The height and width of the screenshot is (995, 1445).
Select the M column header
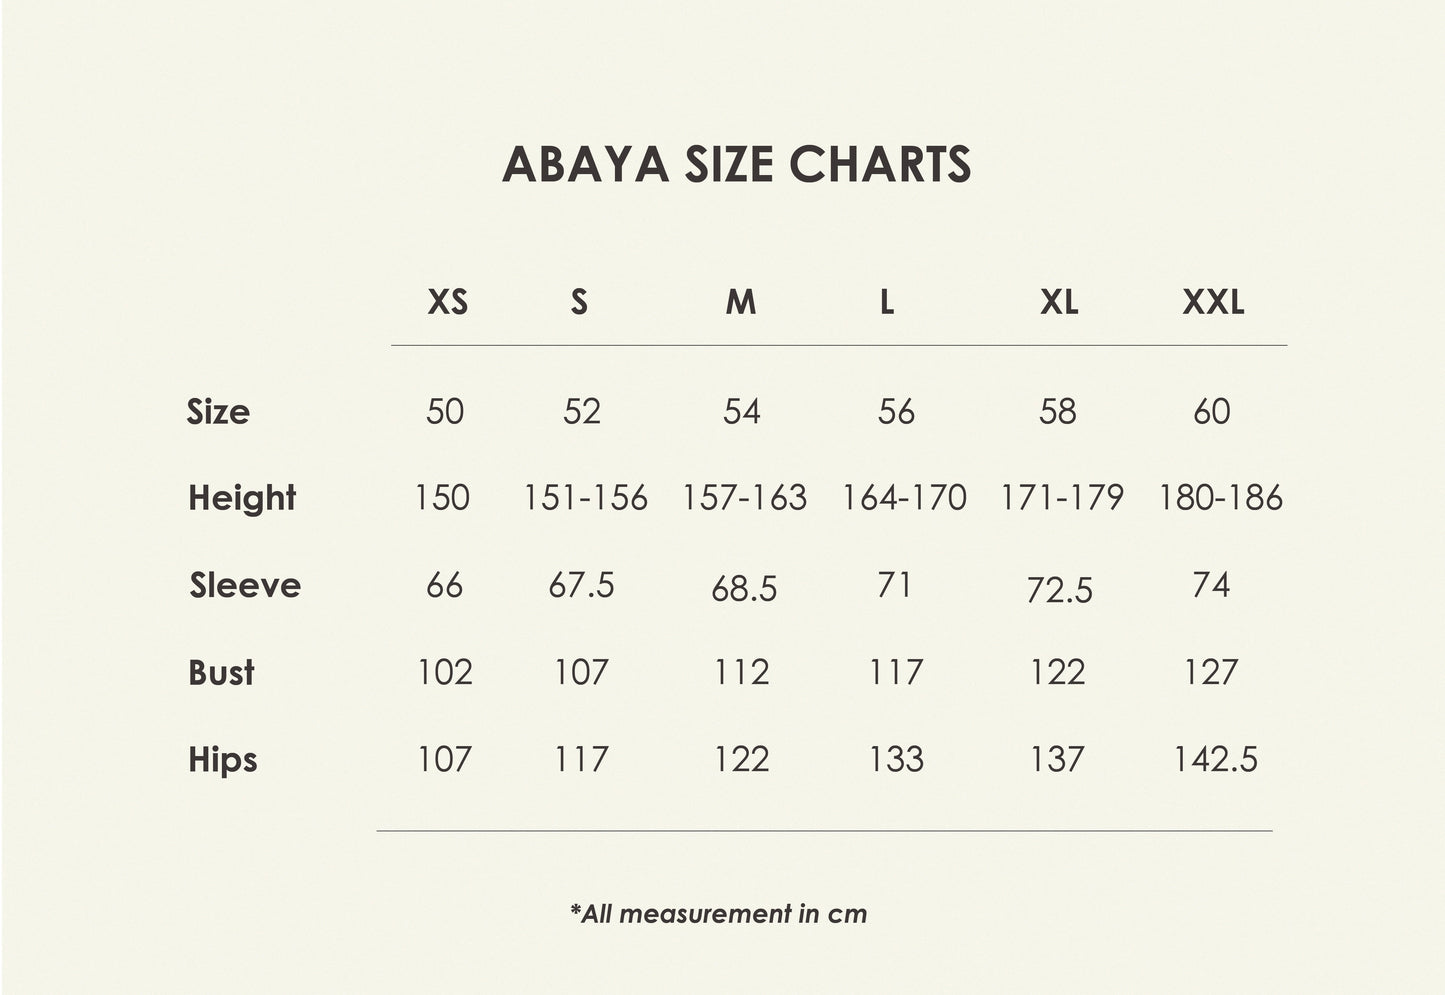click(740, 302)
